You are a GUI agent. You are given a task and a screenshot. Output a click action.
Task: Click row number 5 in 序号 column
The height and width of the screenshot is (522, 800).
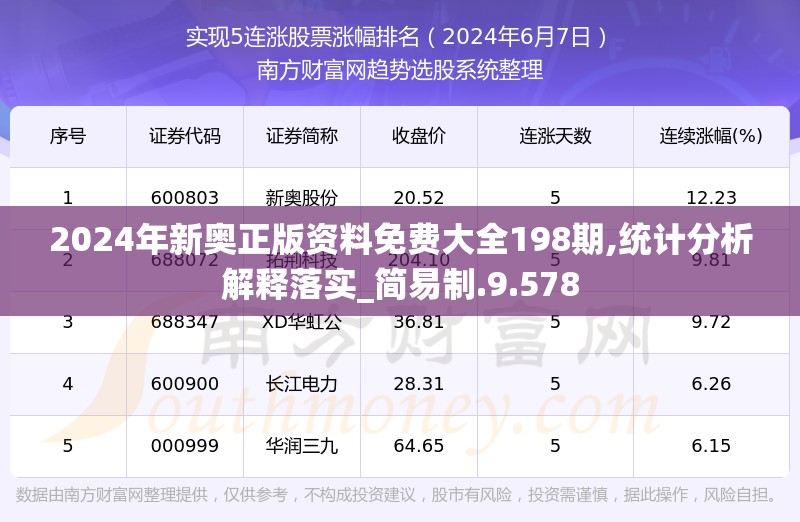click(68, 446)
